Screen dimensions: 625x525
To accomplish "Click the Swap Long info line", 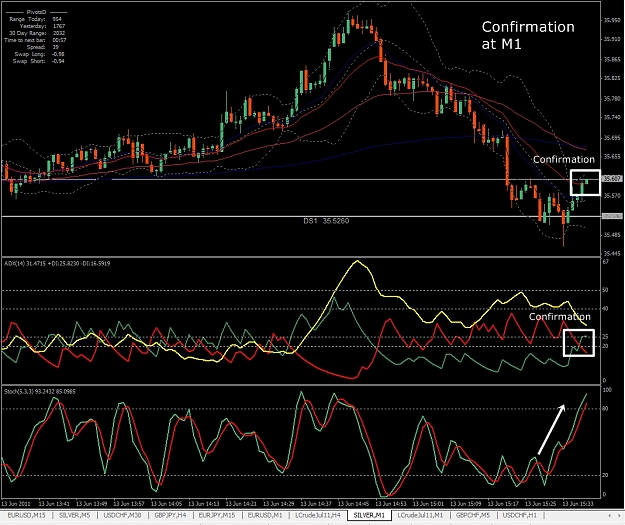I will click(x=39, y=54).
